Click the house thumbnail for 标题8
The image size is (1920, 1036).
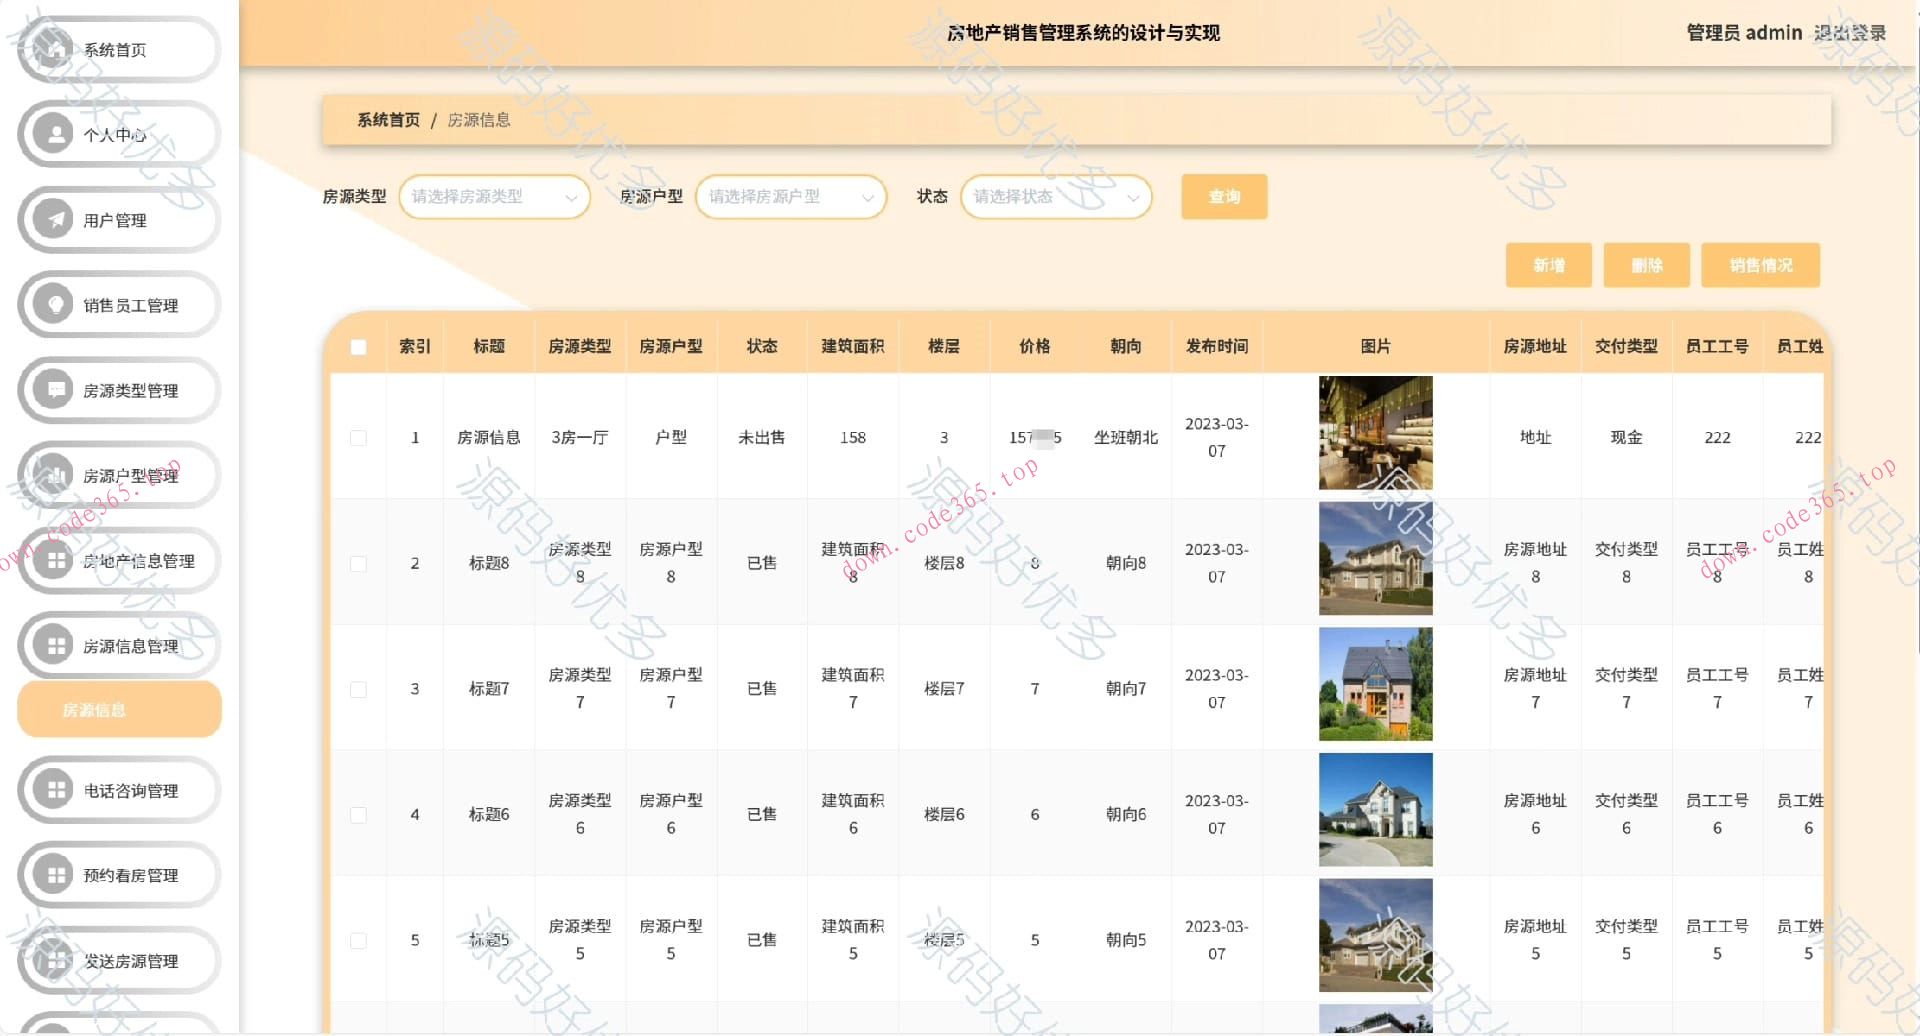[1375, 559]
